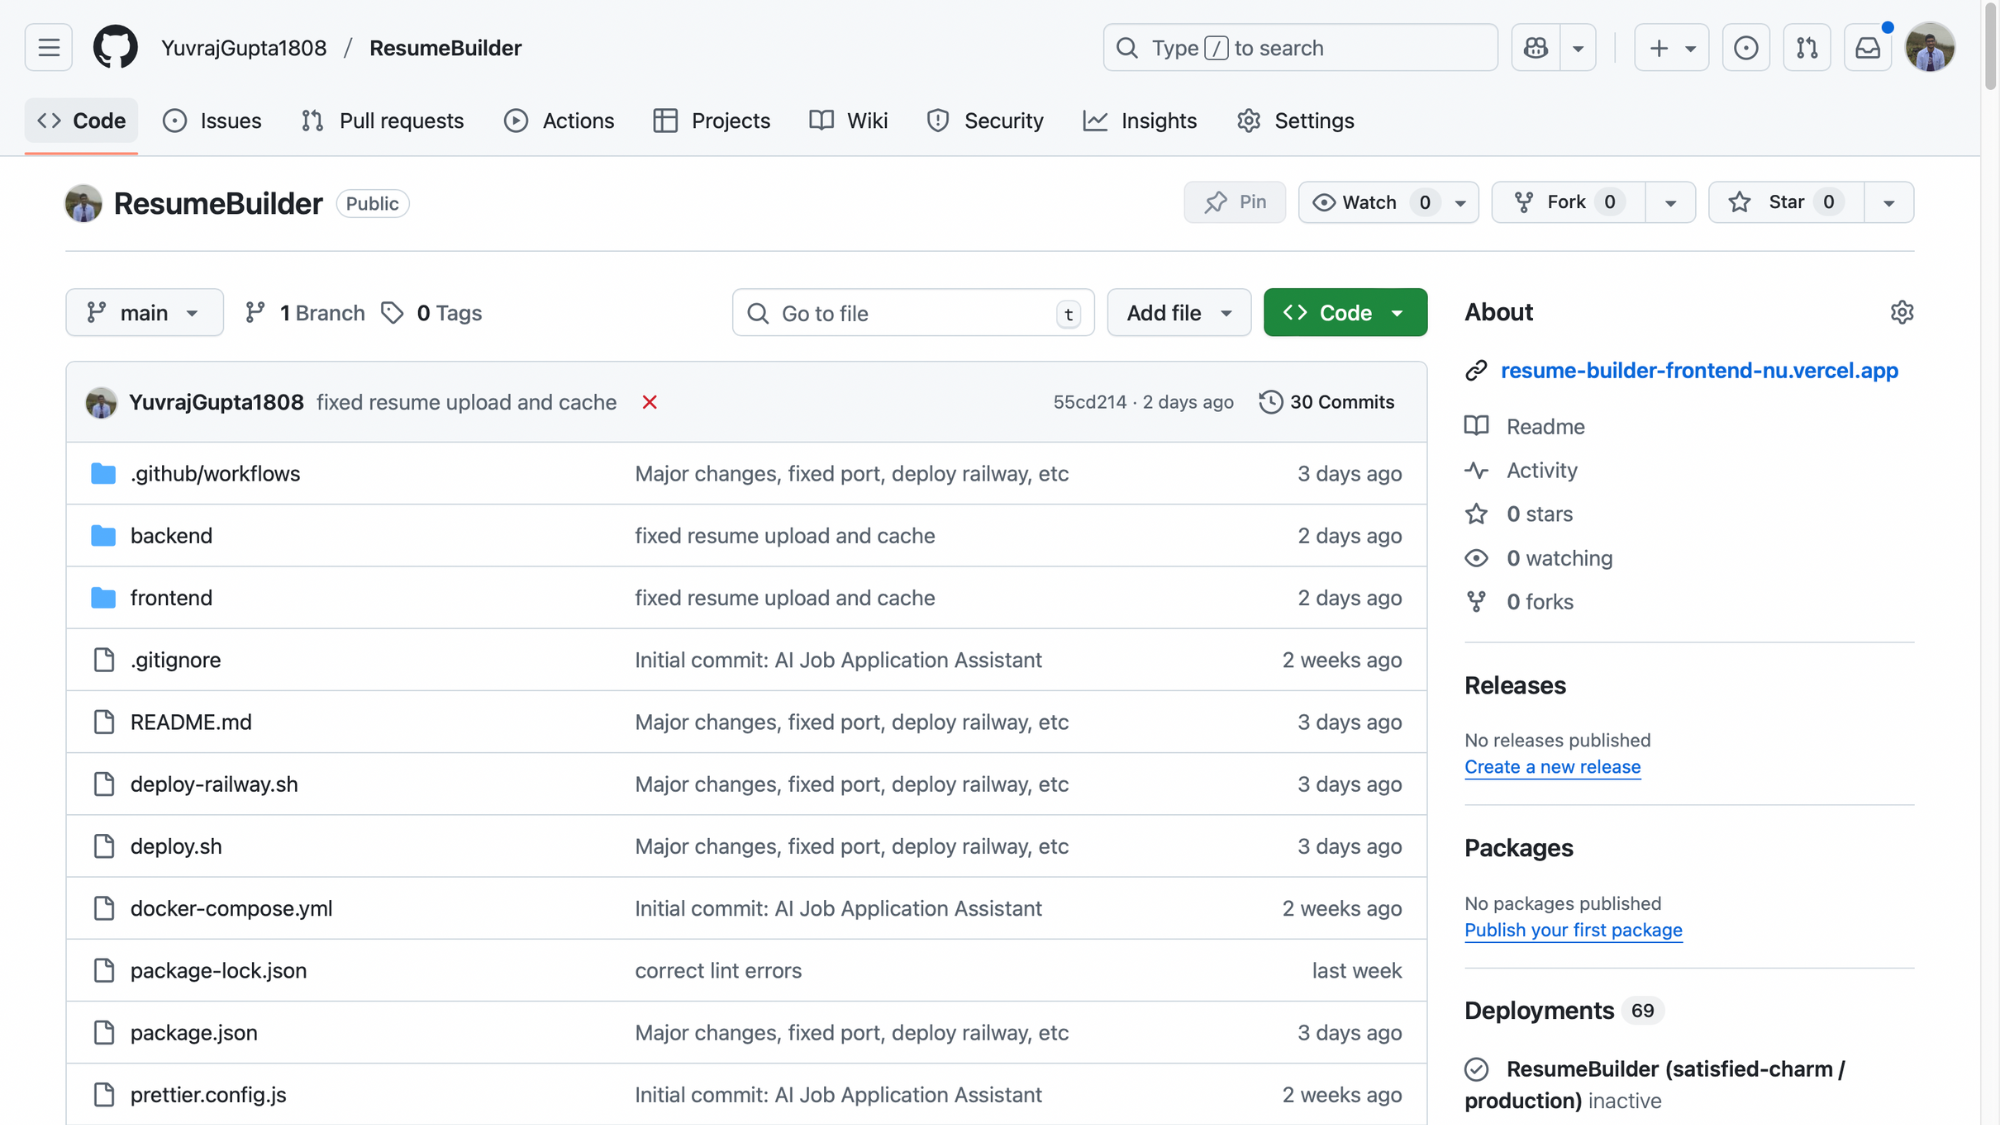Open the prettier.config.js file
This screenshot has width=2000, height=1125.
click(x=208, y=1094)
